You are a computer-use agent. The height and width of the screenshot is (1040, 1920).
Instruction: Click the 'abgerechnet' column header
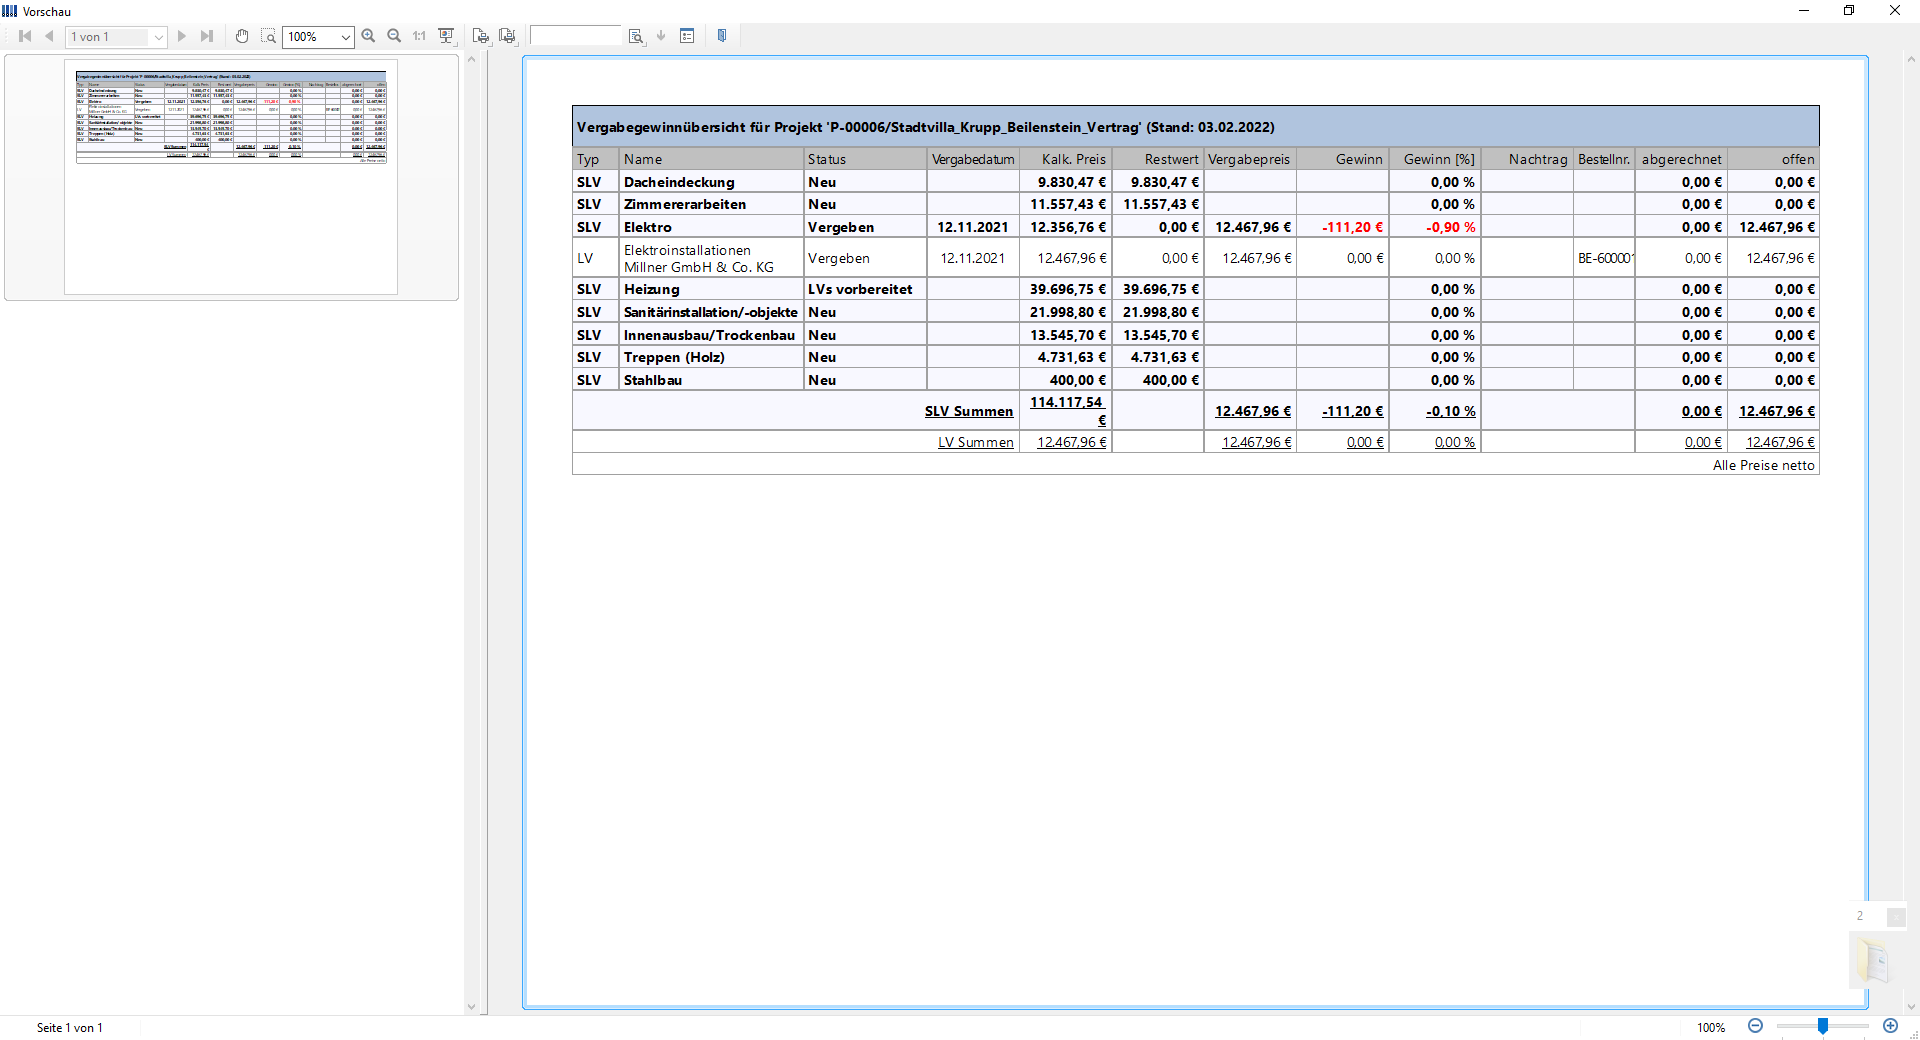click(1682, 159)
